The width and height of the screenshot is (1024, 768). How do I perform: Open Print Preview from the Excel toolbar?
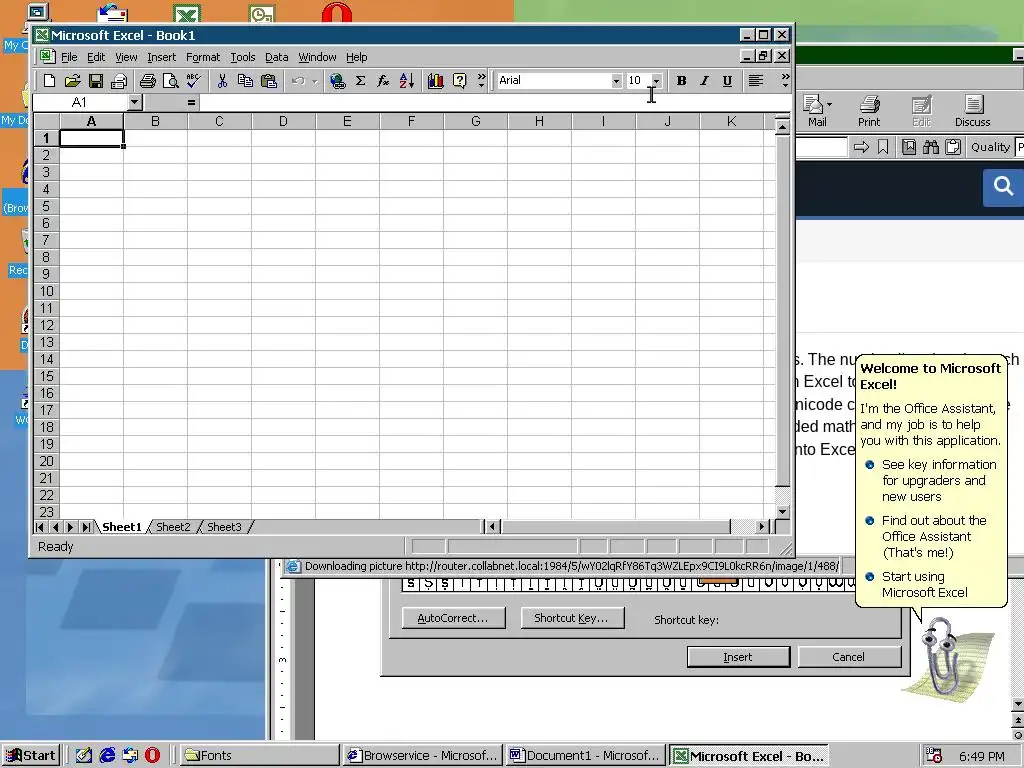click(x=170, y=81)
